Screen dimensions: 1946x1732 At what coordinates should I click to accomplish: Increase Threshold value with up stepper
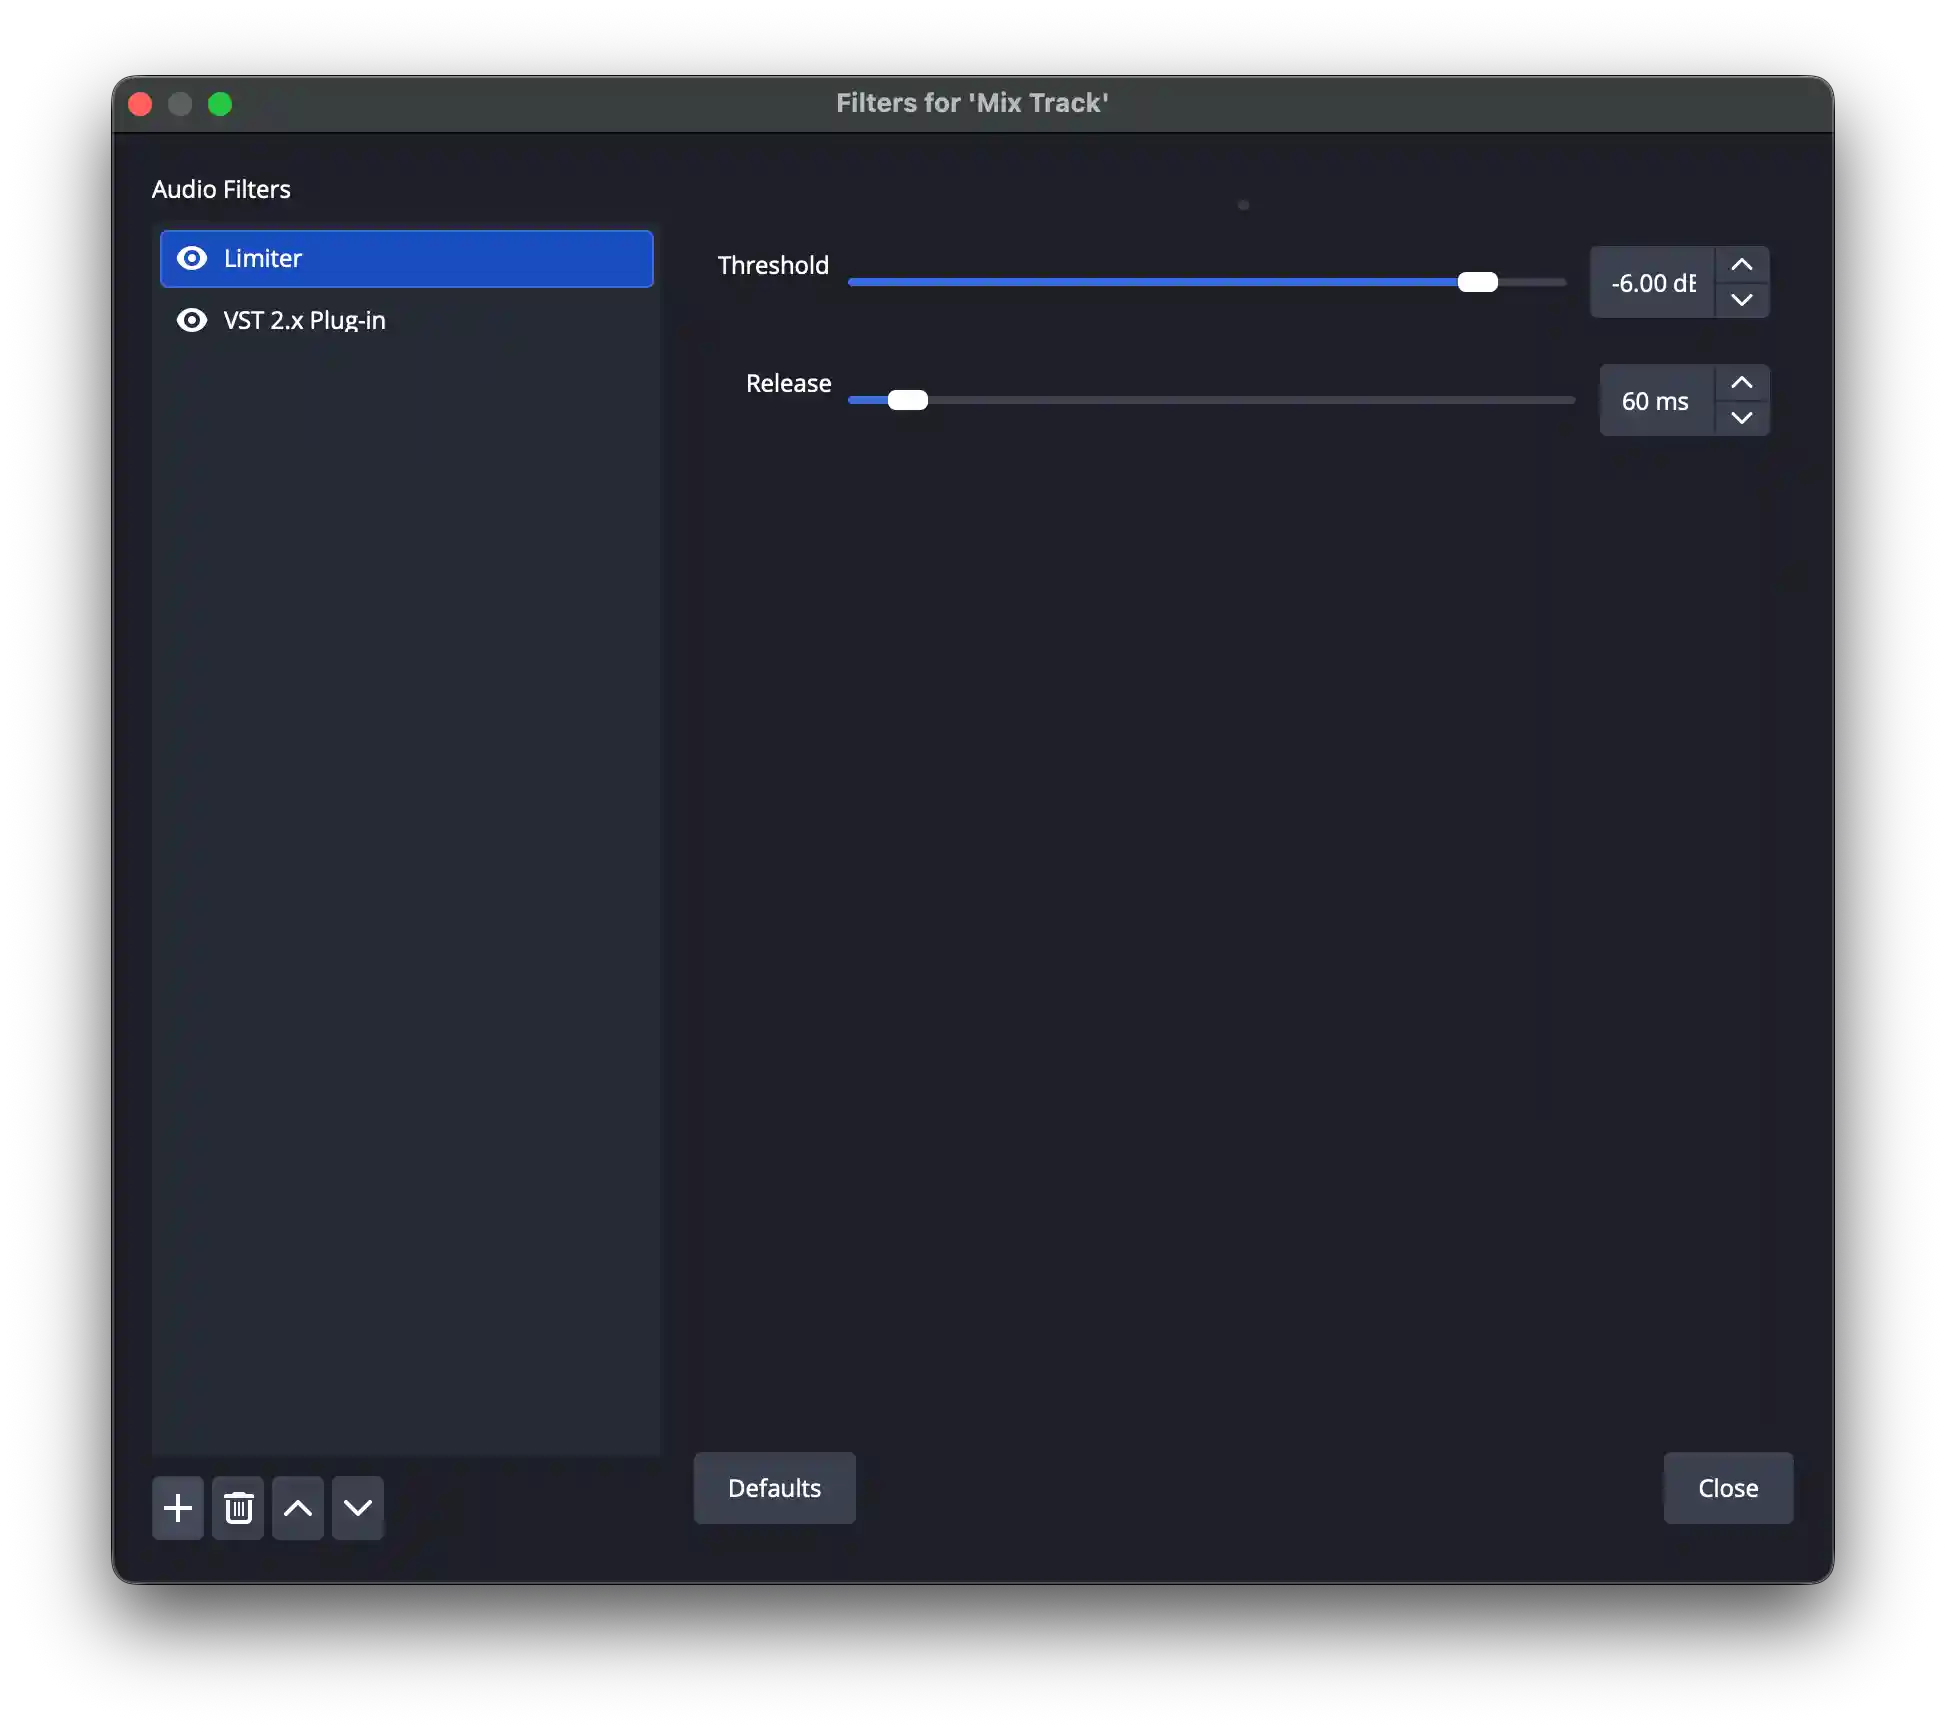[x=1741, y=265]
